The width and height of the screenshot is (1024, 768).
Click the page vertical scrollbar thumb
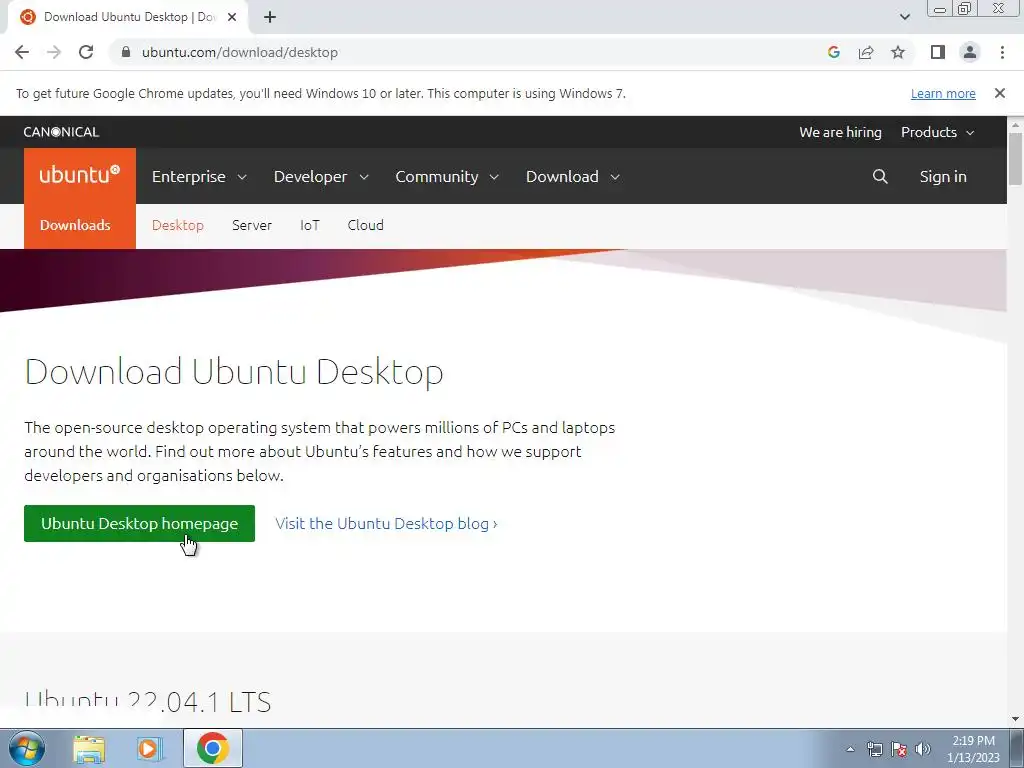click(x=1015, y=159)
